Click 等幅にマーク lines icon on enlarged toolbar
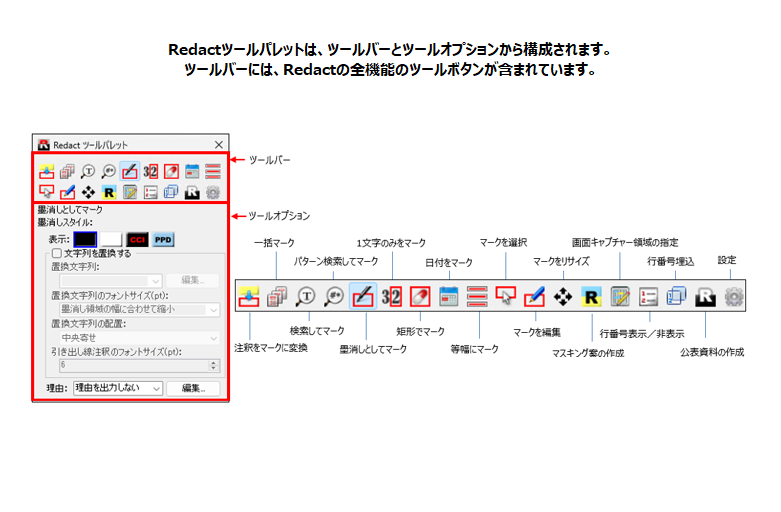The width and height of the screenshot is (781, 512). coord(477,297)
